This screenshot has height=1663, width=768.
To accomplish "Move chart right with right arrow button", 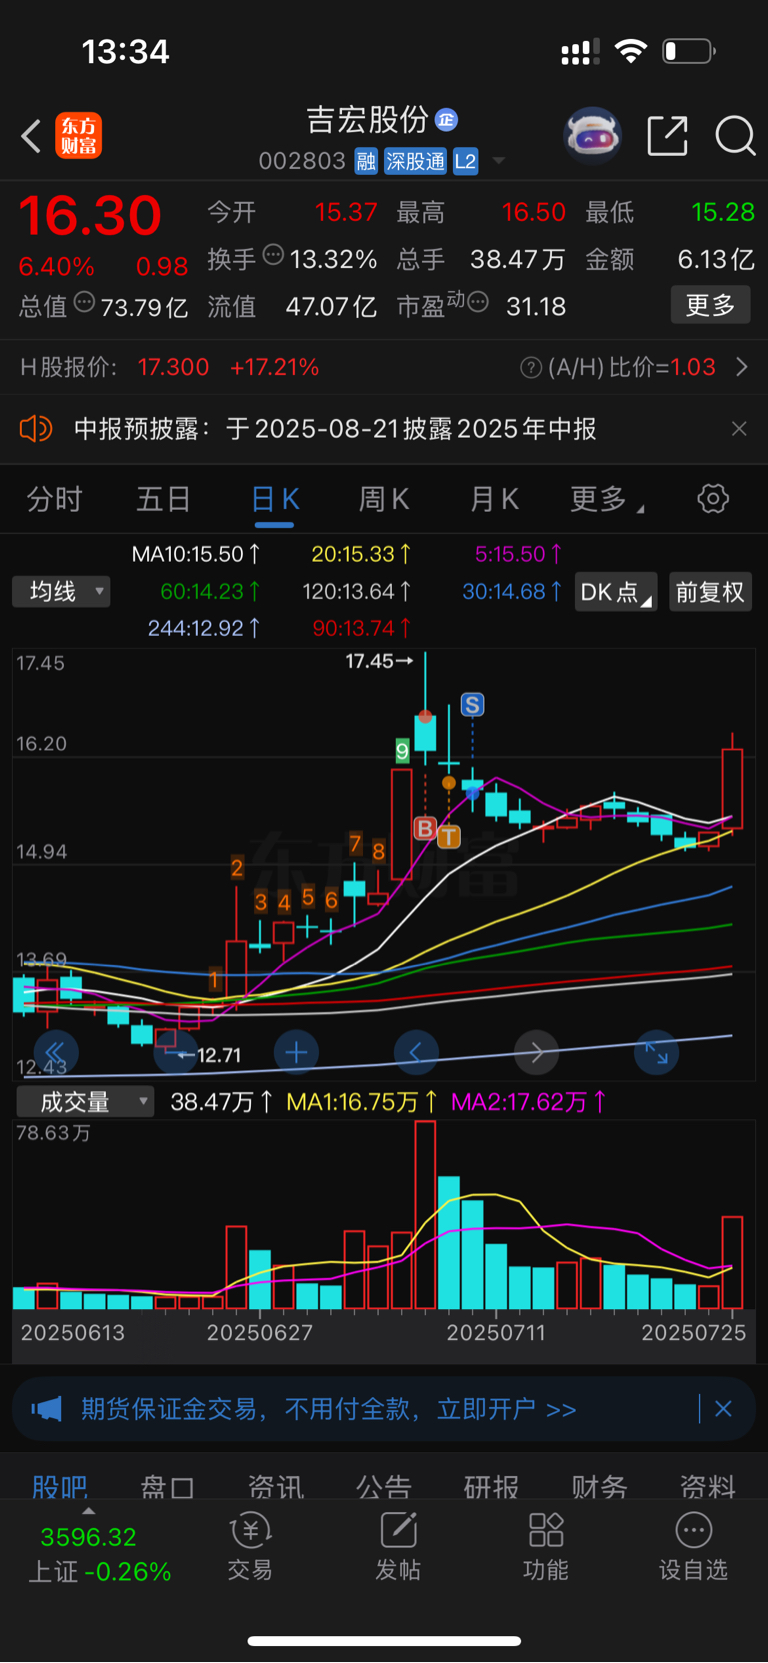I will point(536,1052).
